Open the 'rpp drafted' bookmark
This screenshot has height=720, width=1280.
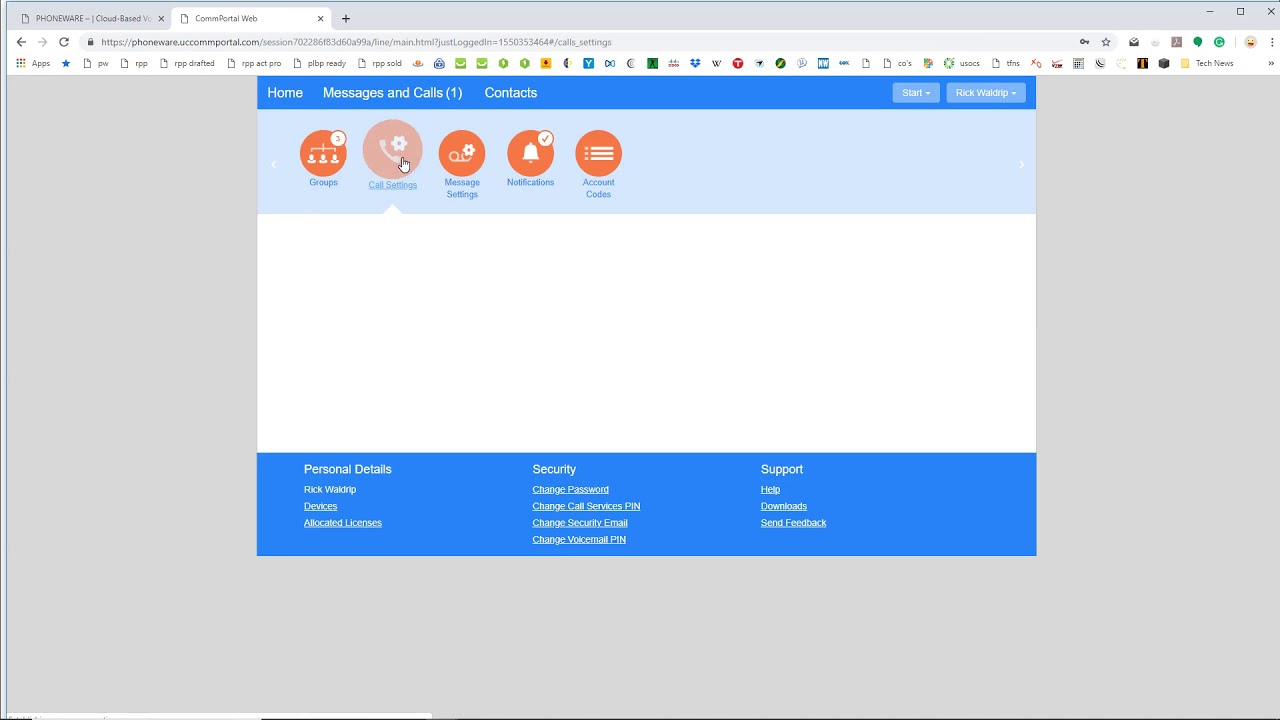186,63
